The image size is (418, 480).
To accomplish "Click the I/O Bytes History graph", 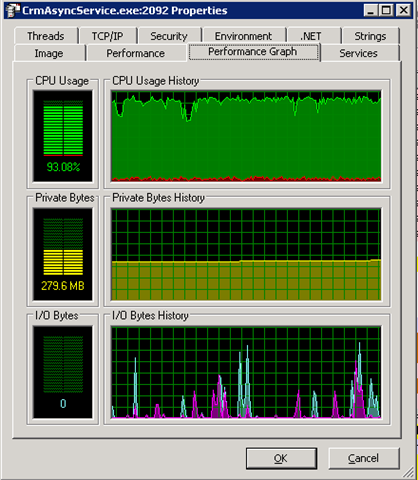I will 246,372.
